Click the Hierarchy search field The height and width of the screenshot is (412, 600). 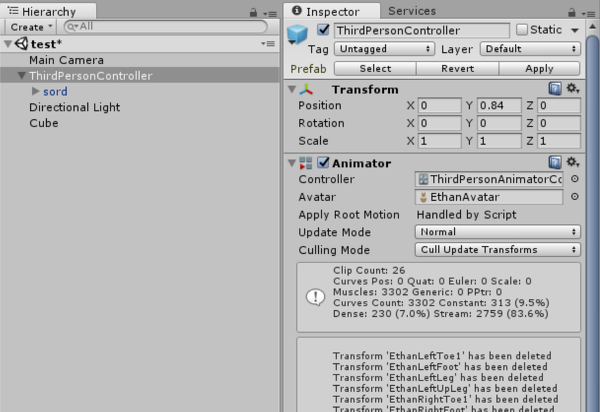[166, 27]
